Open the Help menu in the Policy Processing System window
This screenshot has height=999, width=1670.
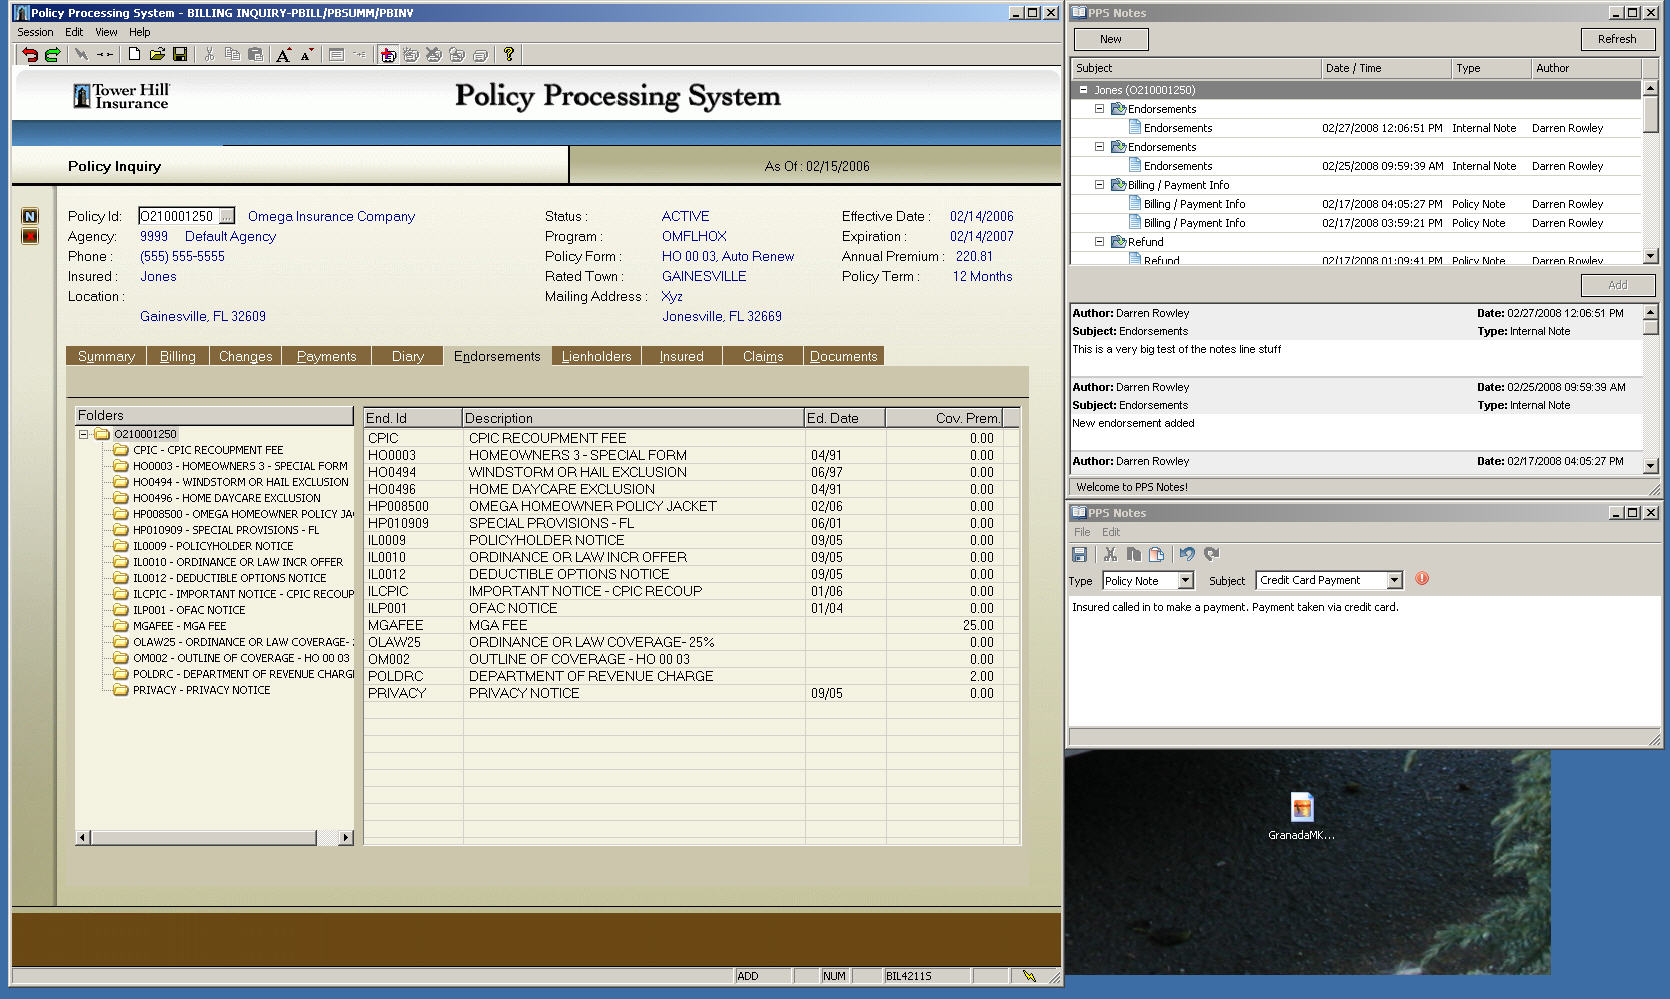pyautogui.click(x=140, y=32)
